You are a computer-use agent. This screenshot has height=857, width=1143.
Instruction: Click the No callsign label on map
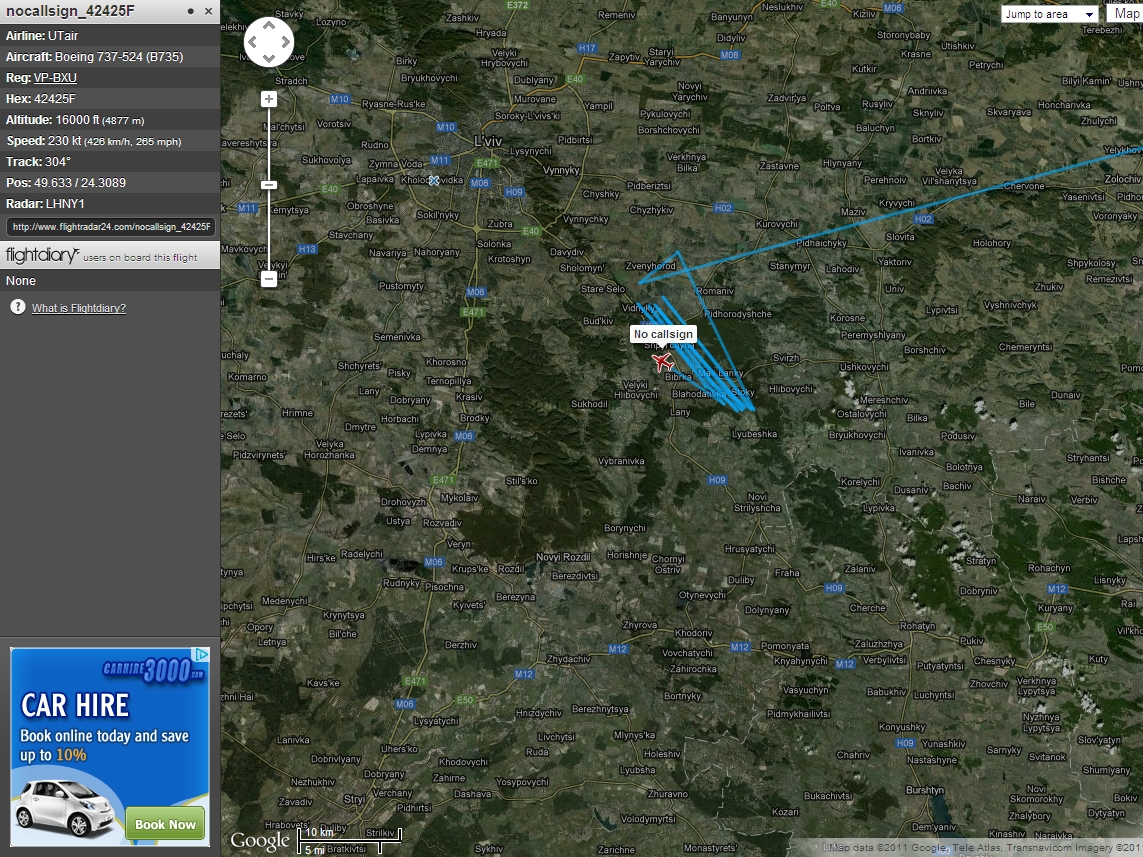pyautogui.click(x=663, y=334)
